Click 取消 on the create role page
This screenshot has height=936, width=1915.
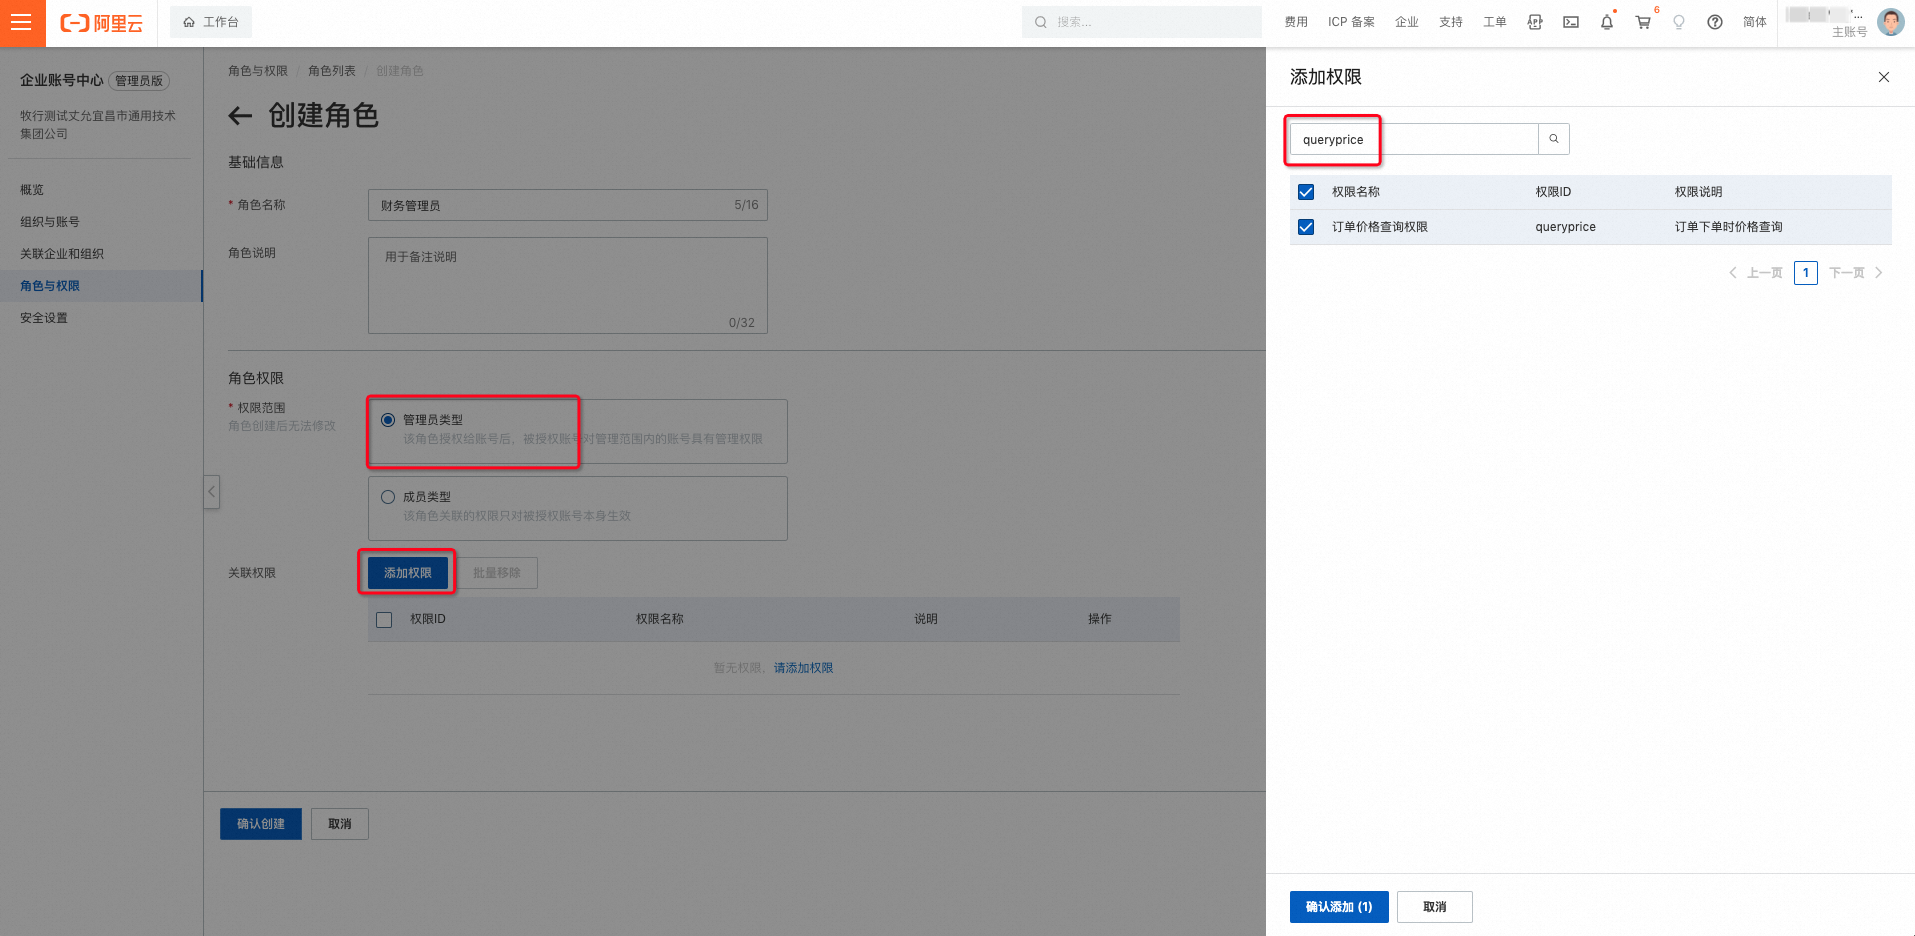click(x=340, y=824)
